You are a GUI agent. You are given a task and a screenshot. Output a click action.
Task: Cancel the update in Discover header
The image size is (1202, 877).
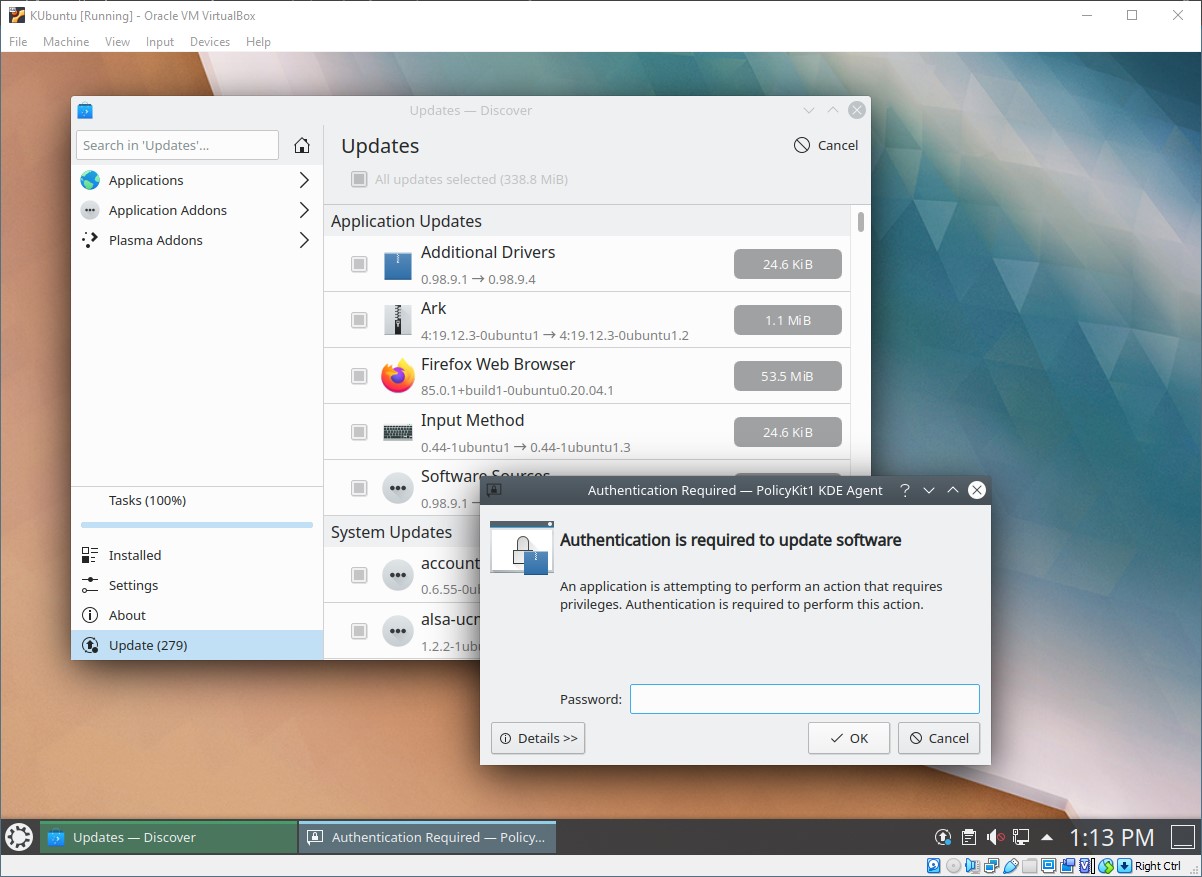pyautogui.click(x=826, y=145)
